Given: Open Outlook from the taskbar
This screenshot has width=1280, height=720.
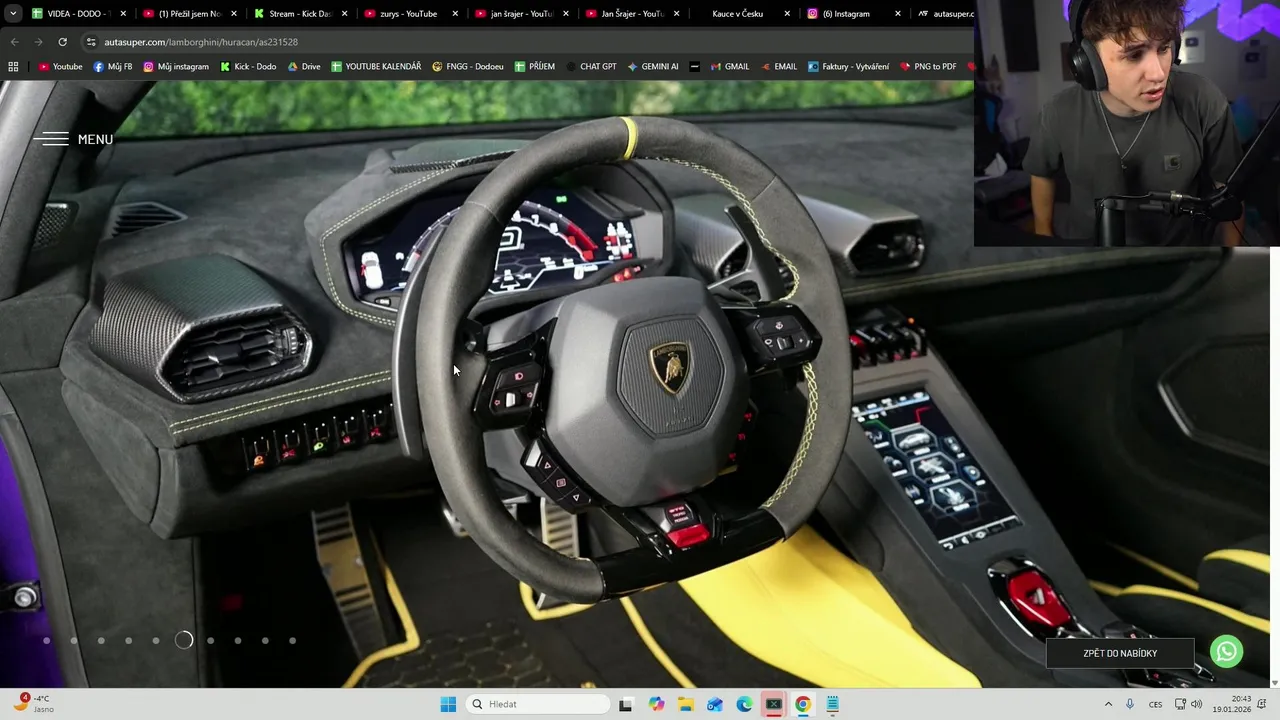Looking at the screenshot, I should point(715,704).
